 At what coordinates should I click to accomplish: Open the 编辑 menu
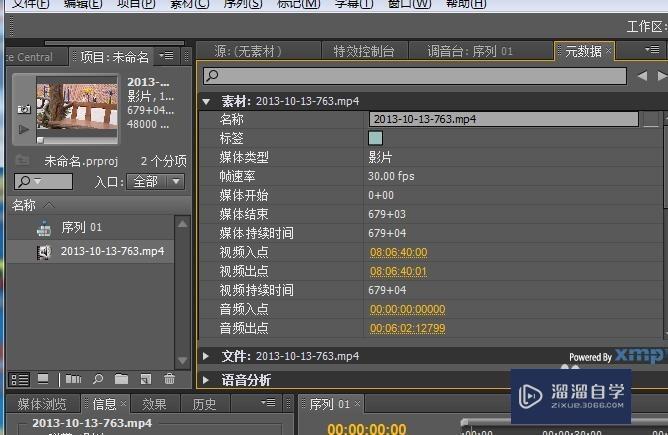pyautogui.click(x=83, y=4)
